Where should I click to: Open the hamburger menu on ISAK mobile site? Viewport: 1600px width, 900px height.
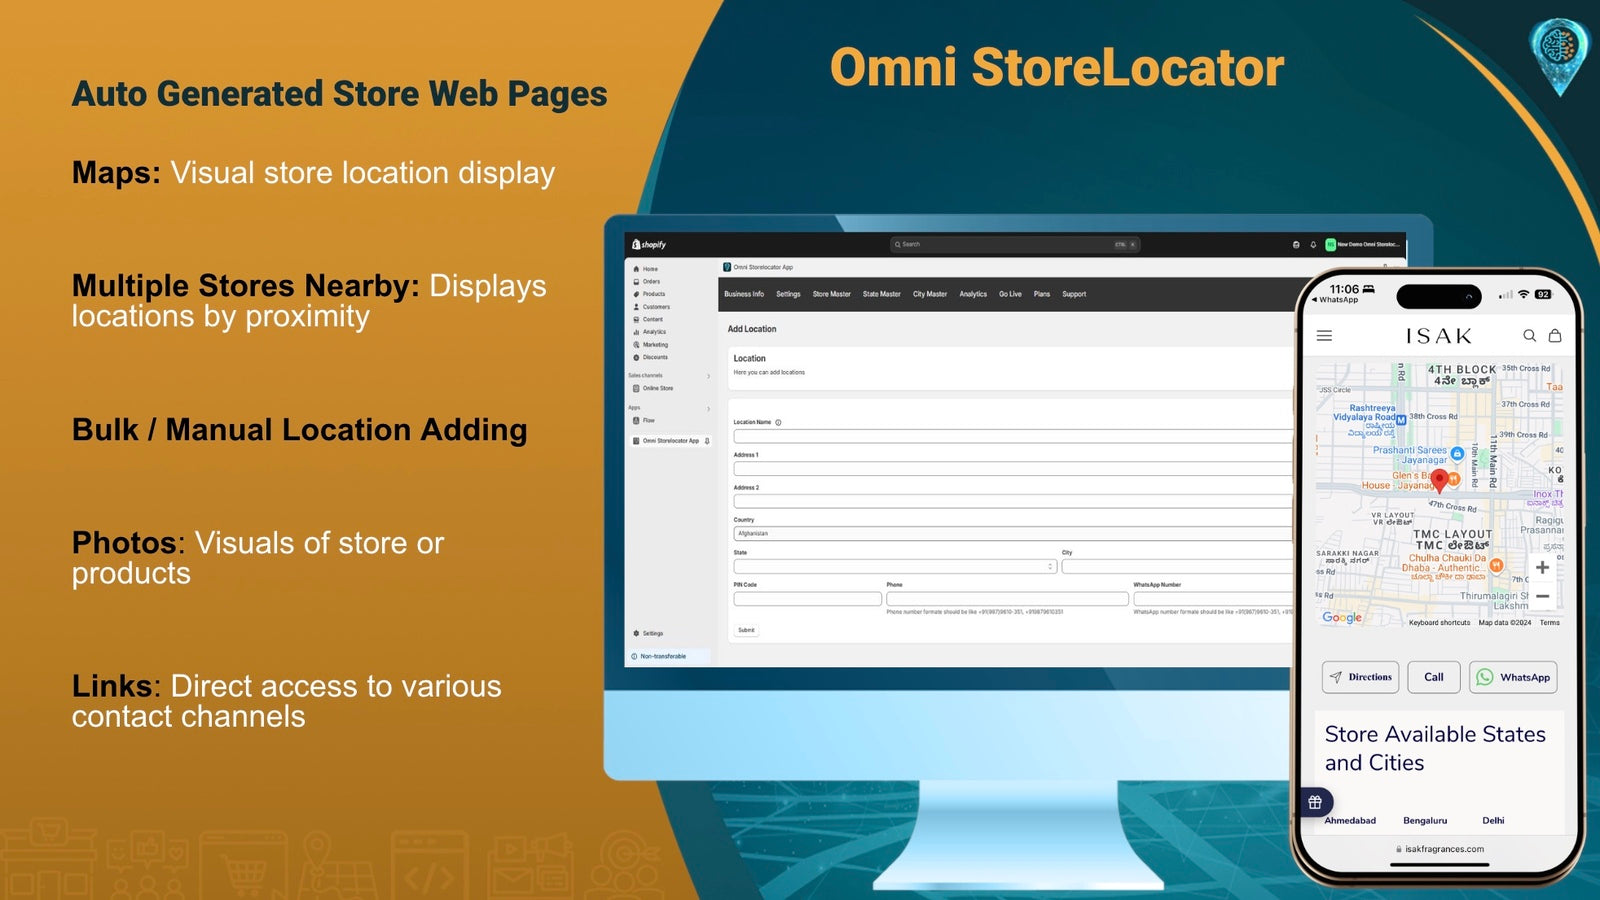(1324, 336)
